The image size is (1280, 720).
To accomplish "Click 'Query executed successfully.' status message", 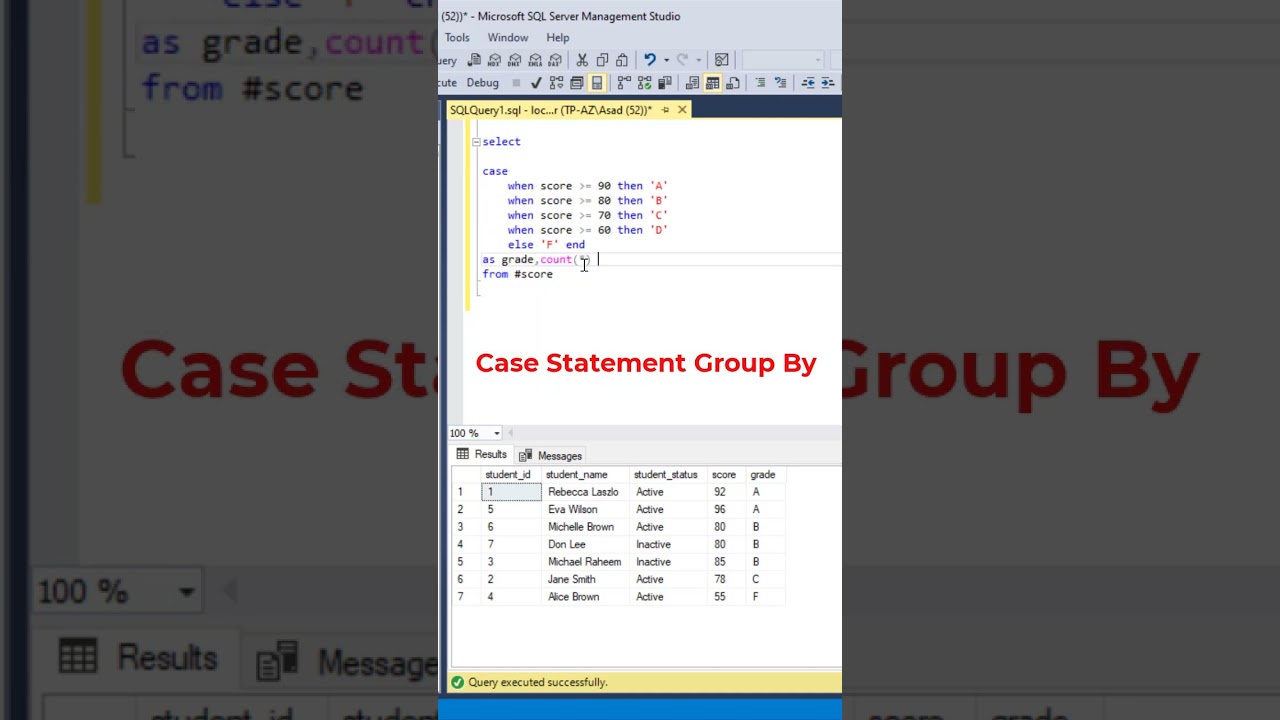I will 538,682.
